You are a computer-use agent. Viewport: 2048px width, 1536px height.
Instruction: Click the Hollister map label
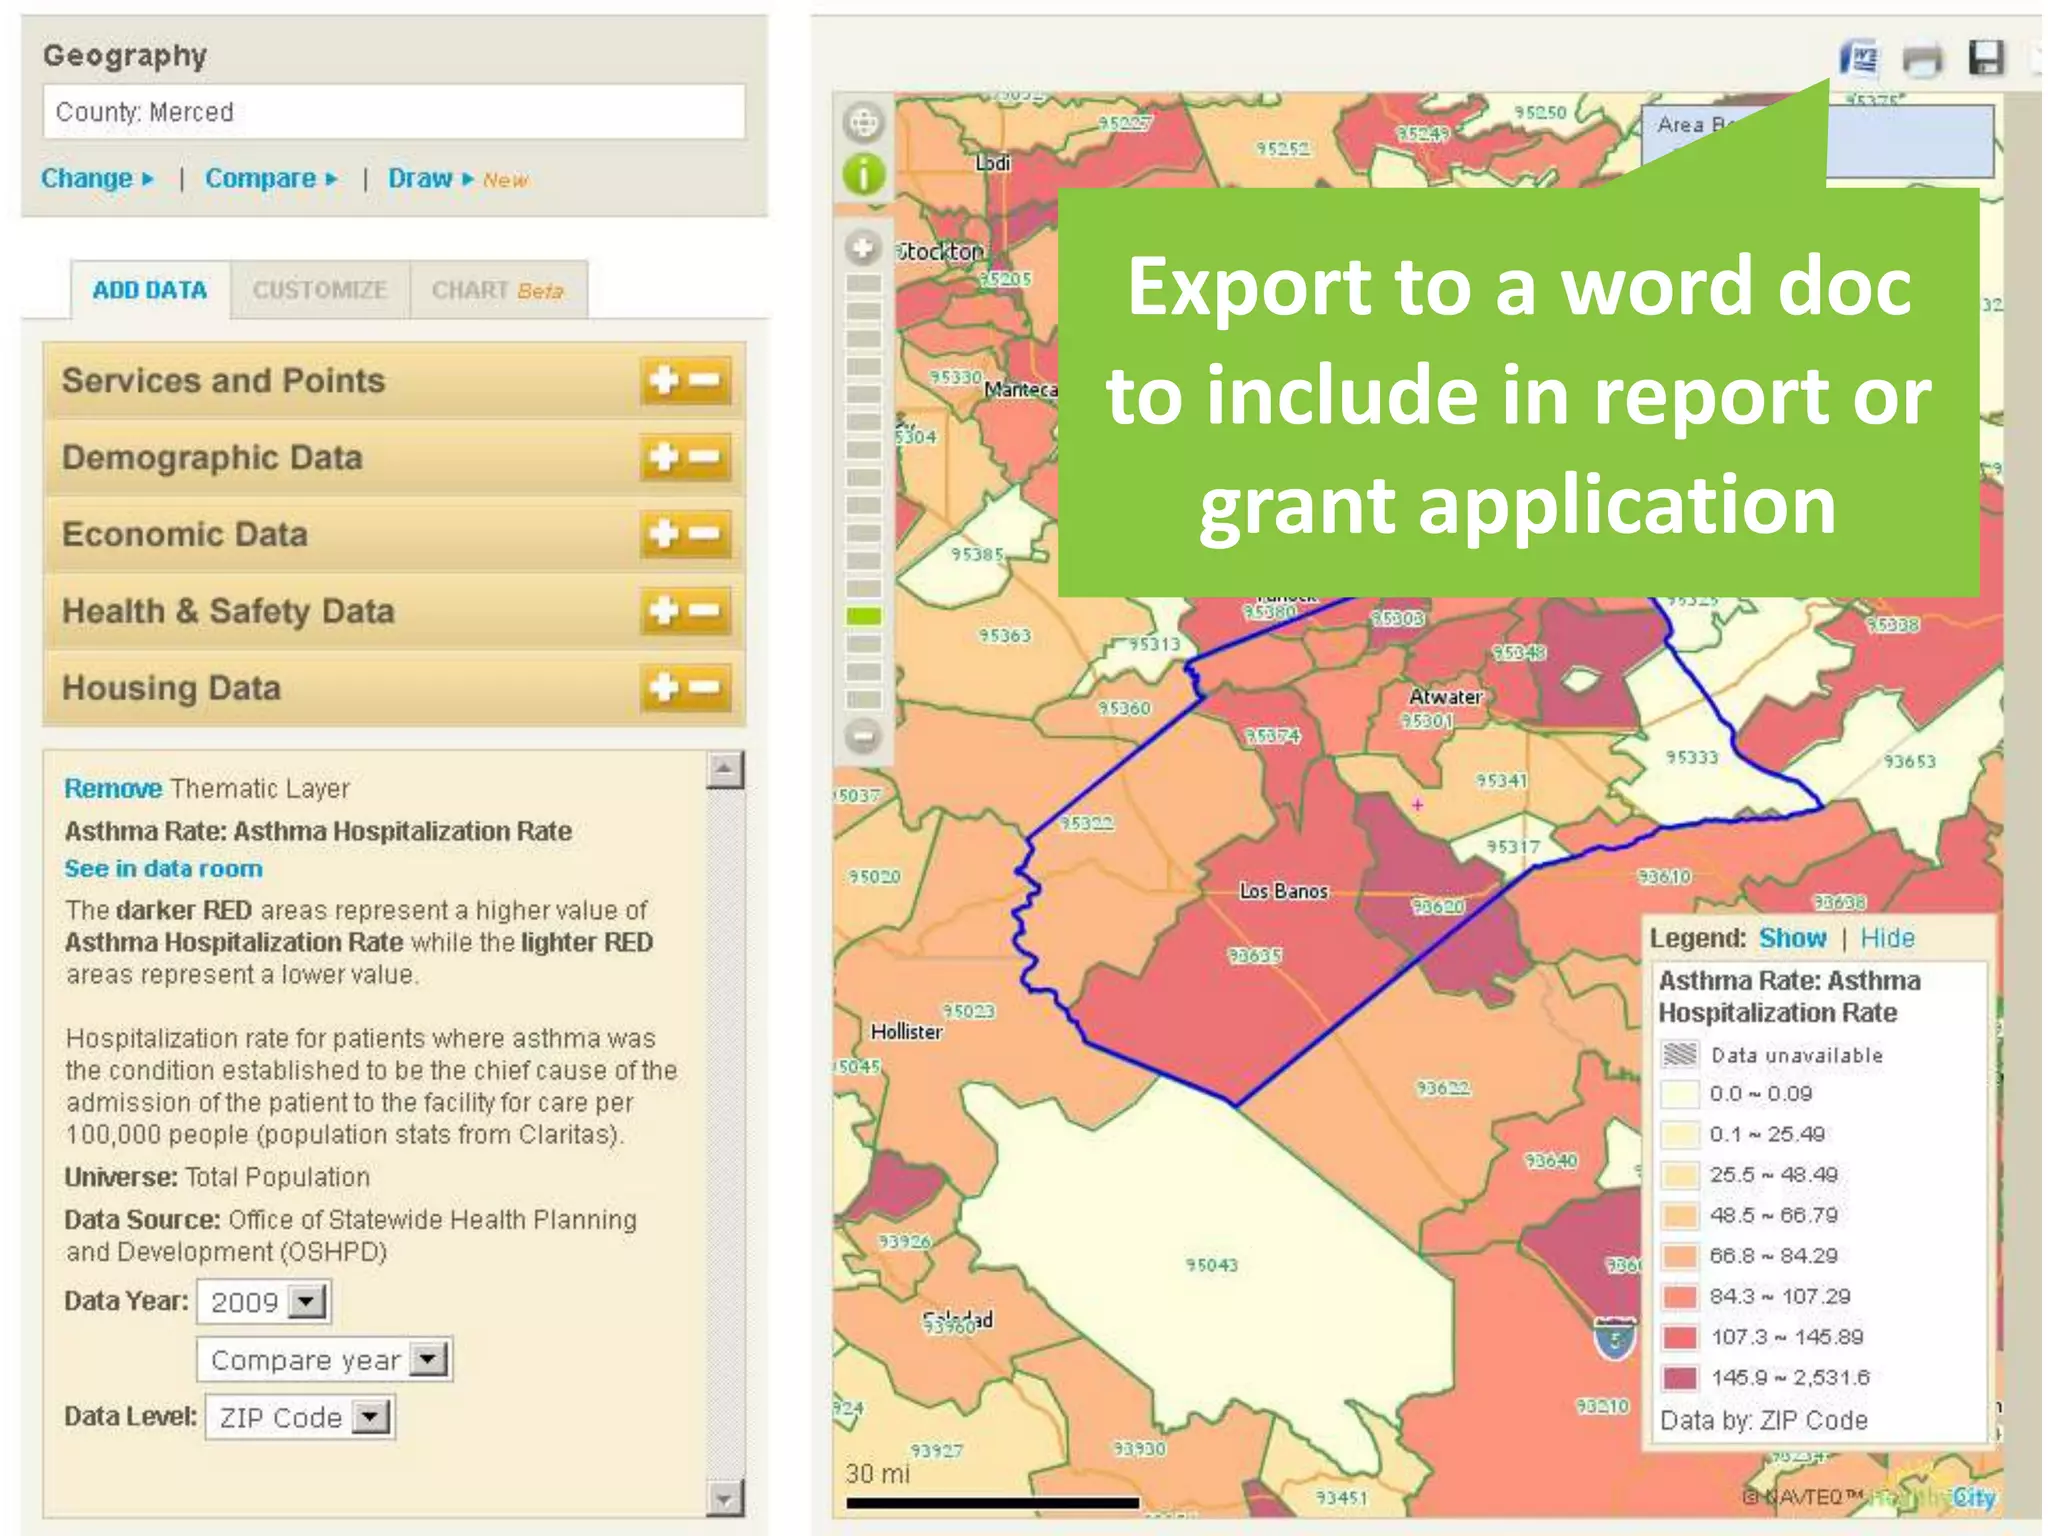906,1031
